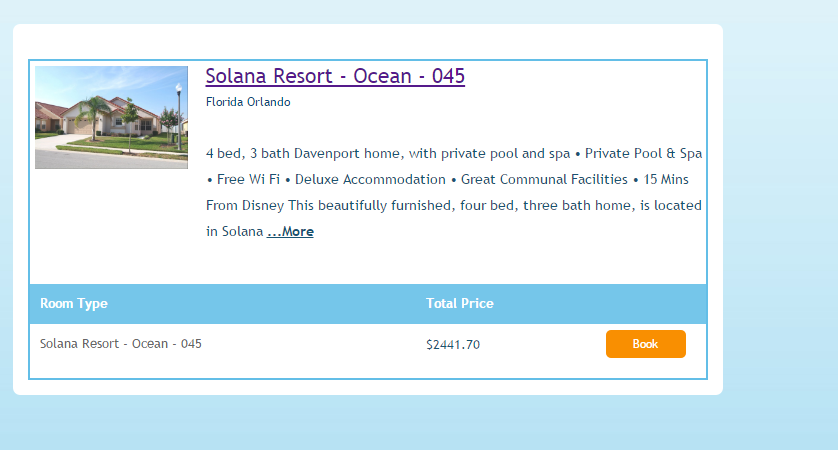Screen dimensions: 838x450
Task: Click the resort house thumbnail photo
Action: [x=111, y=117]
